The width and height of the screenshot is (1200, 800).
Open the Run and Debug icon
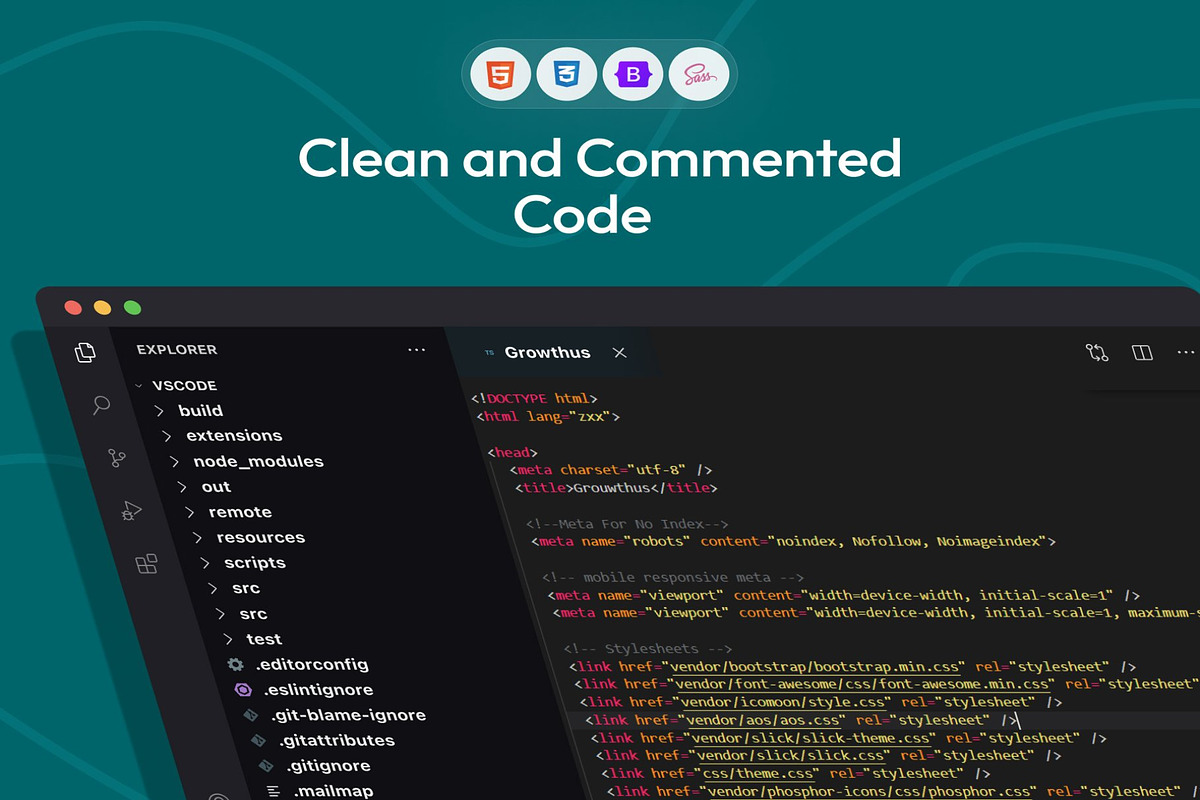131,511
